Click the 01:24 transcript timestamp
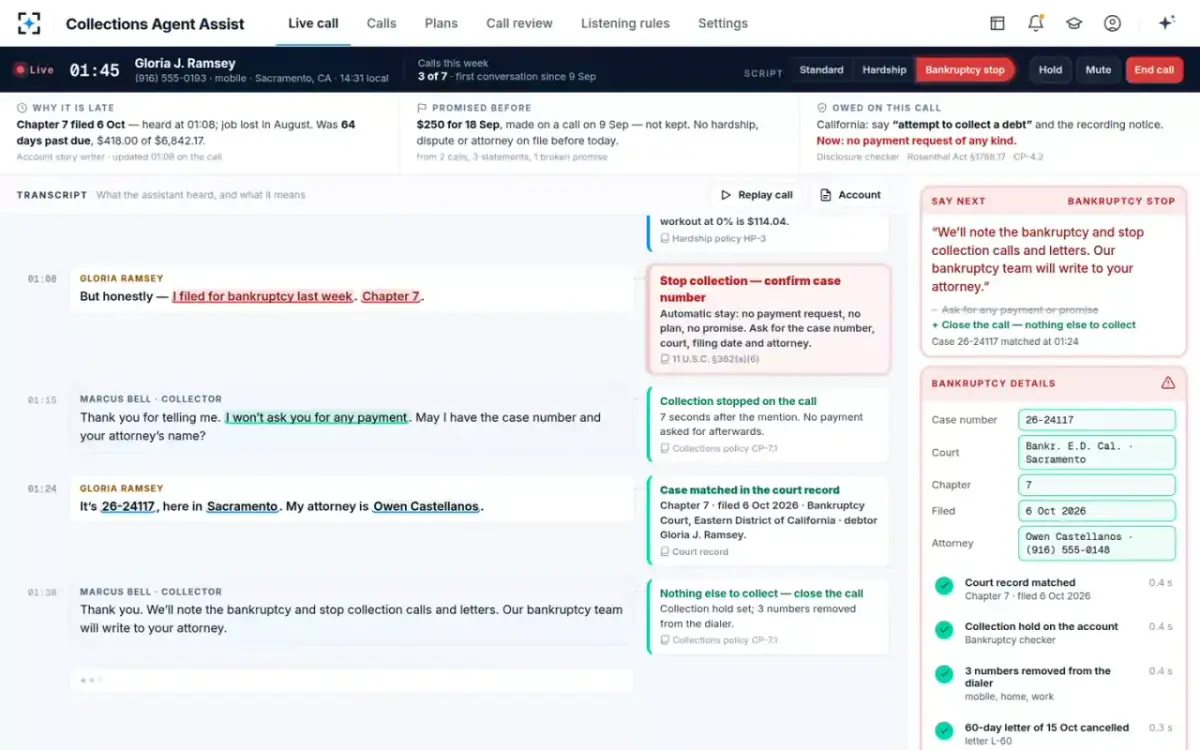Screen dimensions: 1200x750 [42, 489]
